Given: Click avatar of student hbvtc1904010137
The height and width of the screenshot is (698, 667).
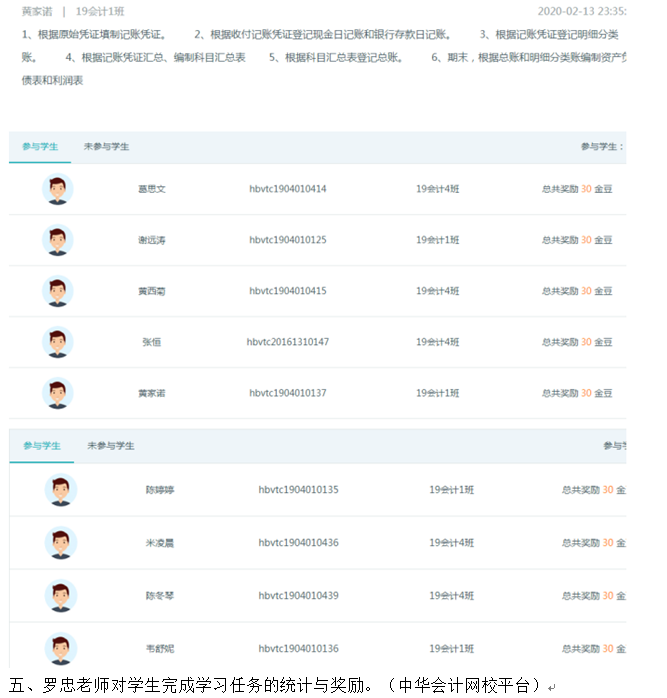Looking at the screenshot, I should pos(58,393).
